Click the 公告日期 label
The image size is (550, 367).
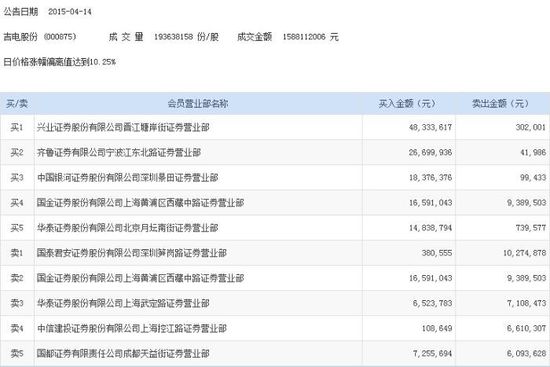pos(20,12)
